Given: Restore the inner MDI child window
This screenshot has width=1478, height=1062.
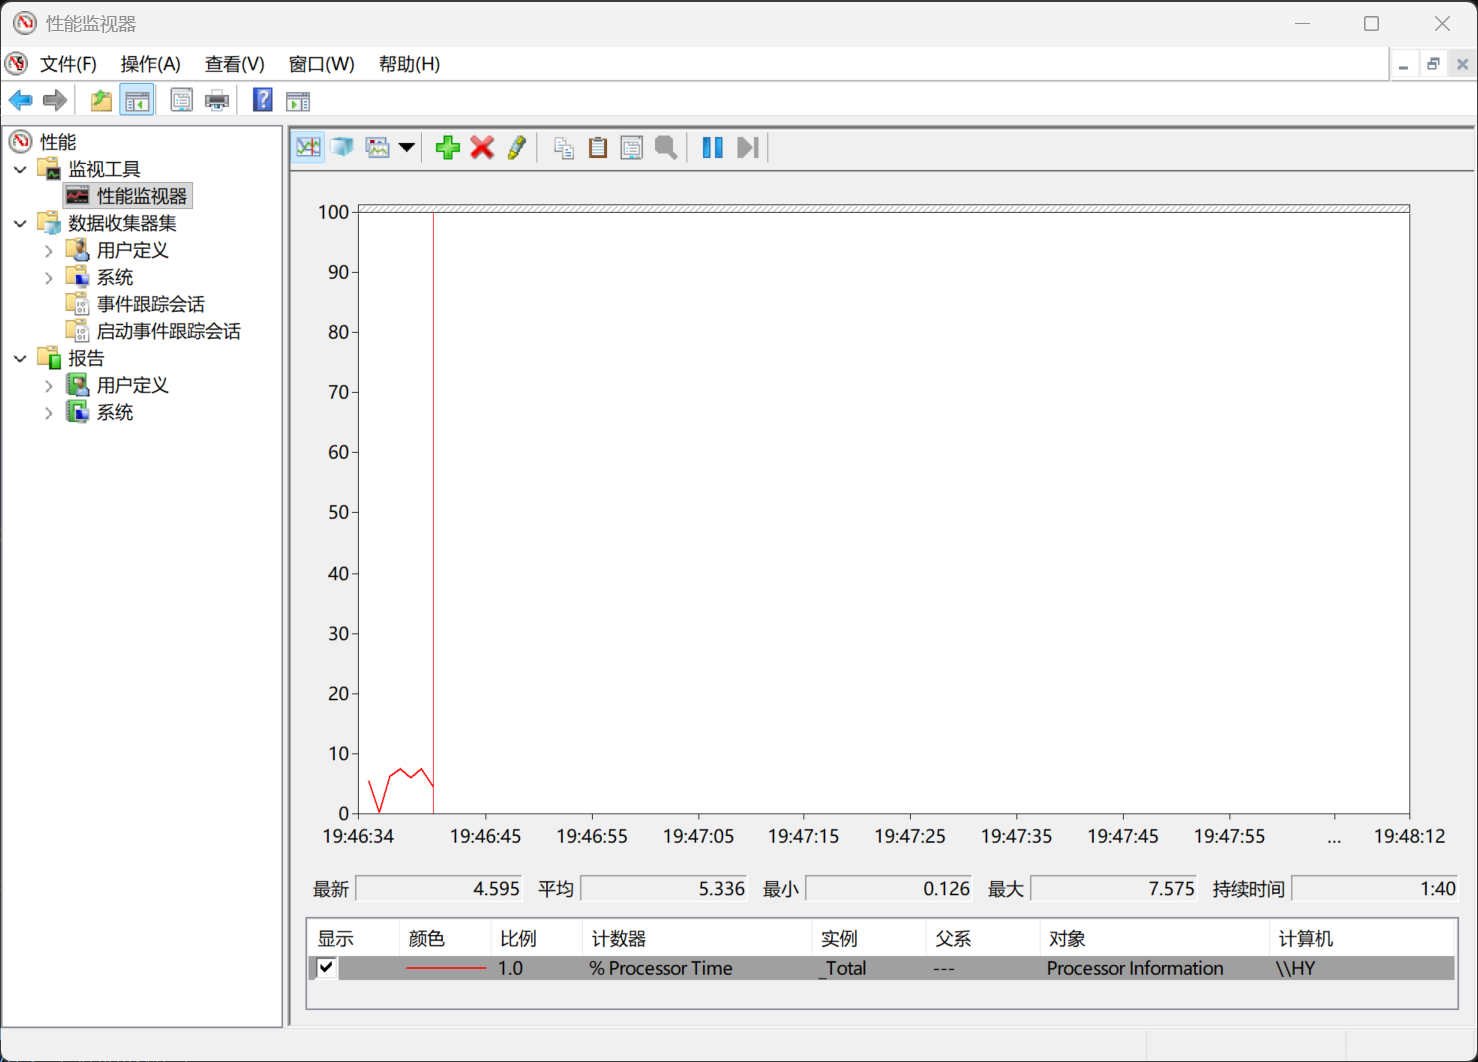Looking at the screenshot, I should 1433,64.
